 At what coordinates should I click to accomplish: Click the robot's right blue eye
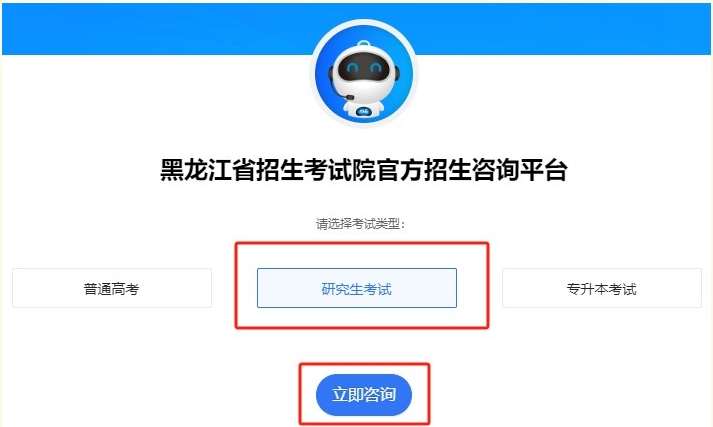point(376,68)
